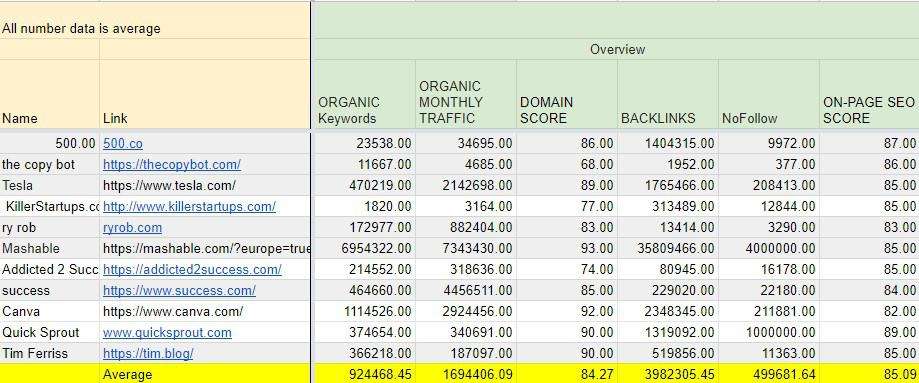Open the killerstartups.com link
The width and height of the screenshot is (919, 383).
189,206
